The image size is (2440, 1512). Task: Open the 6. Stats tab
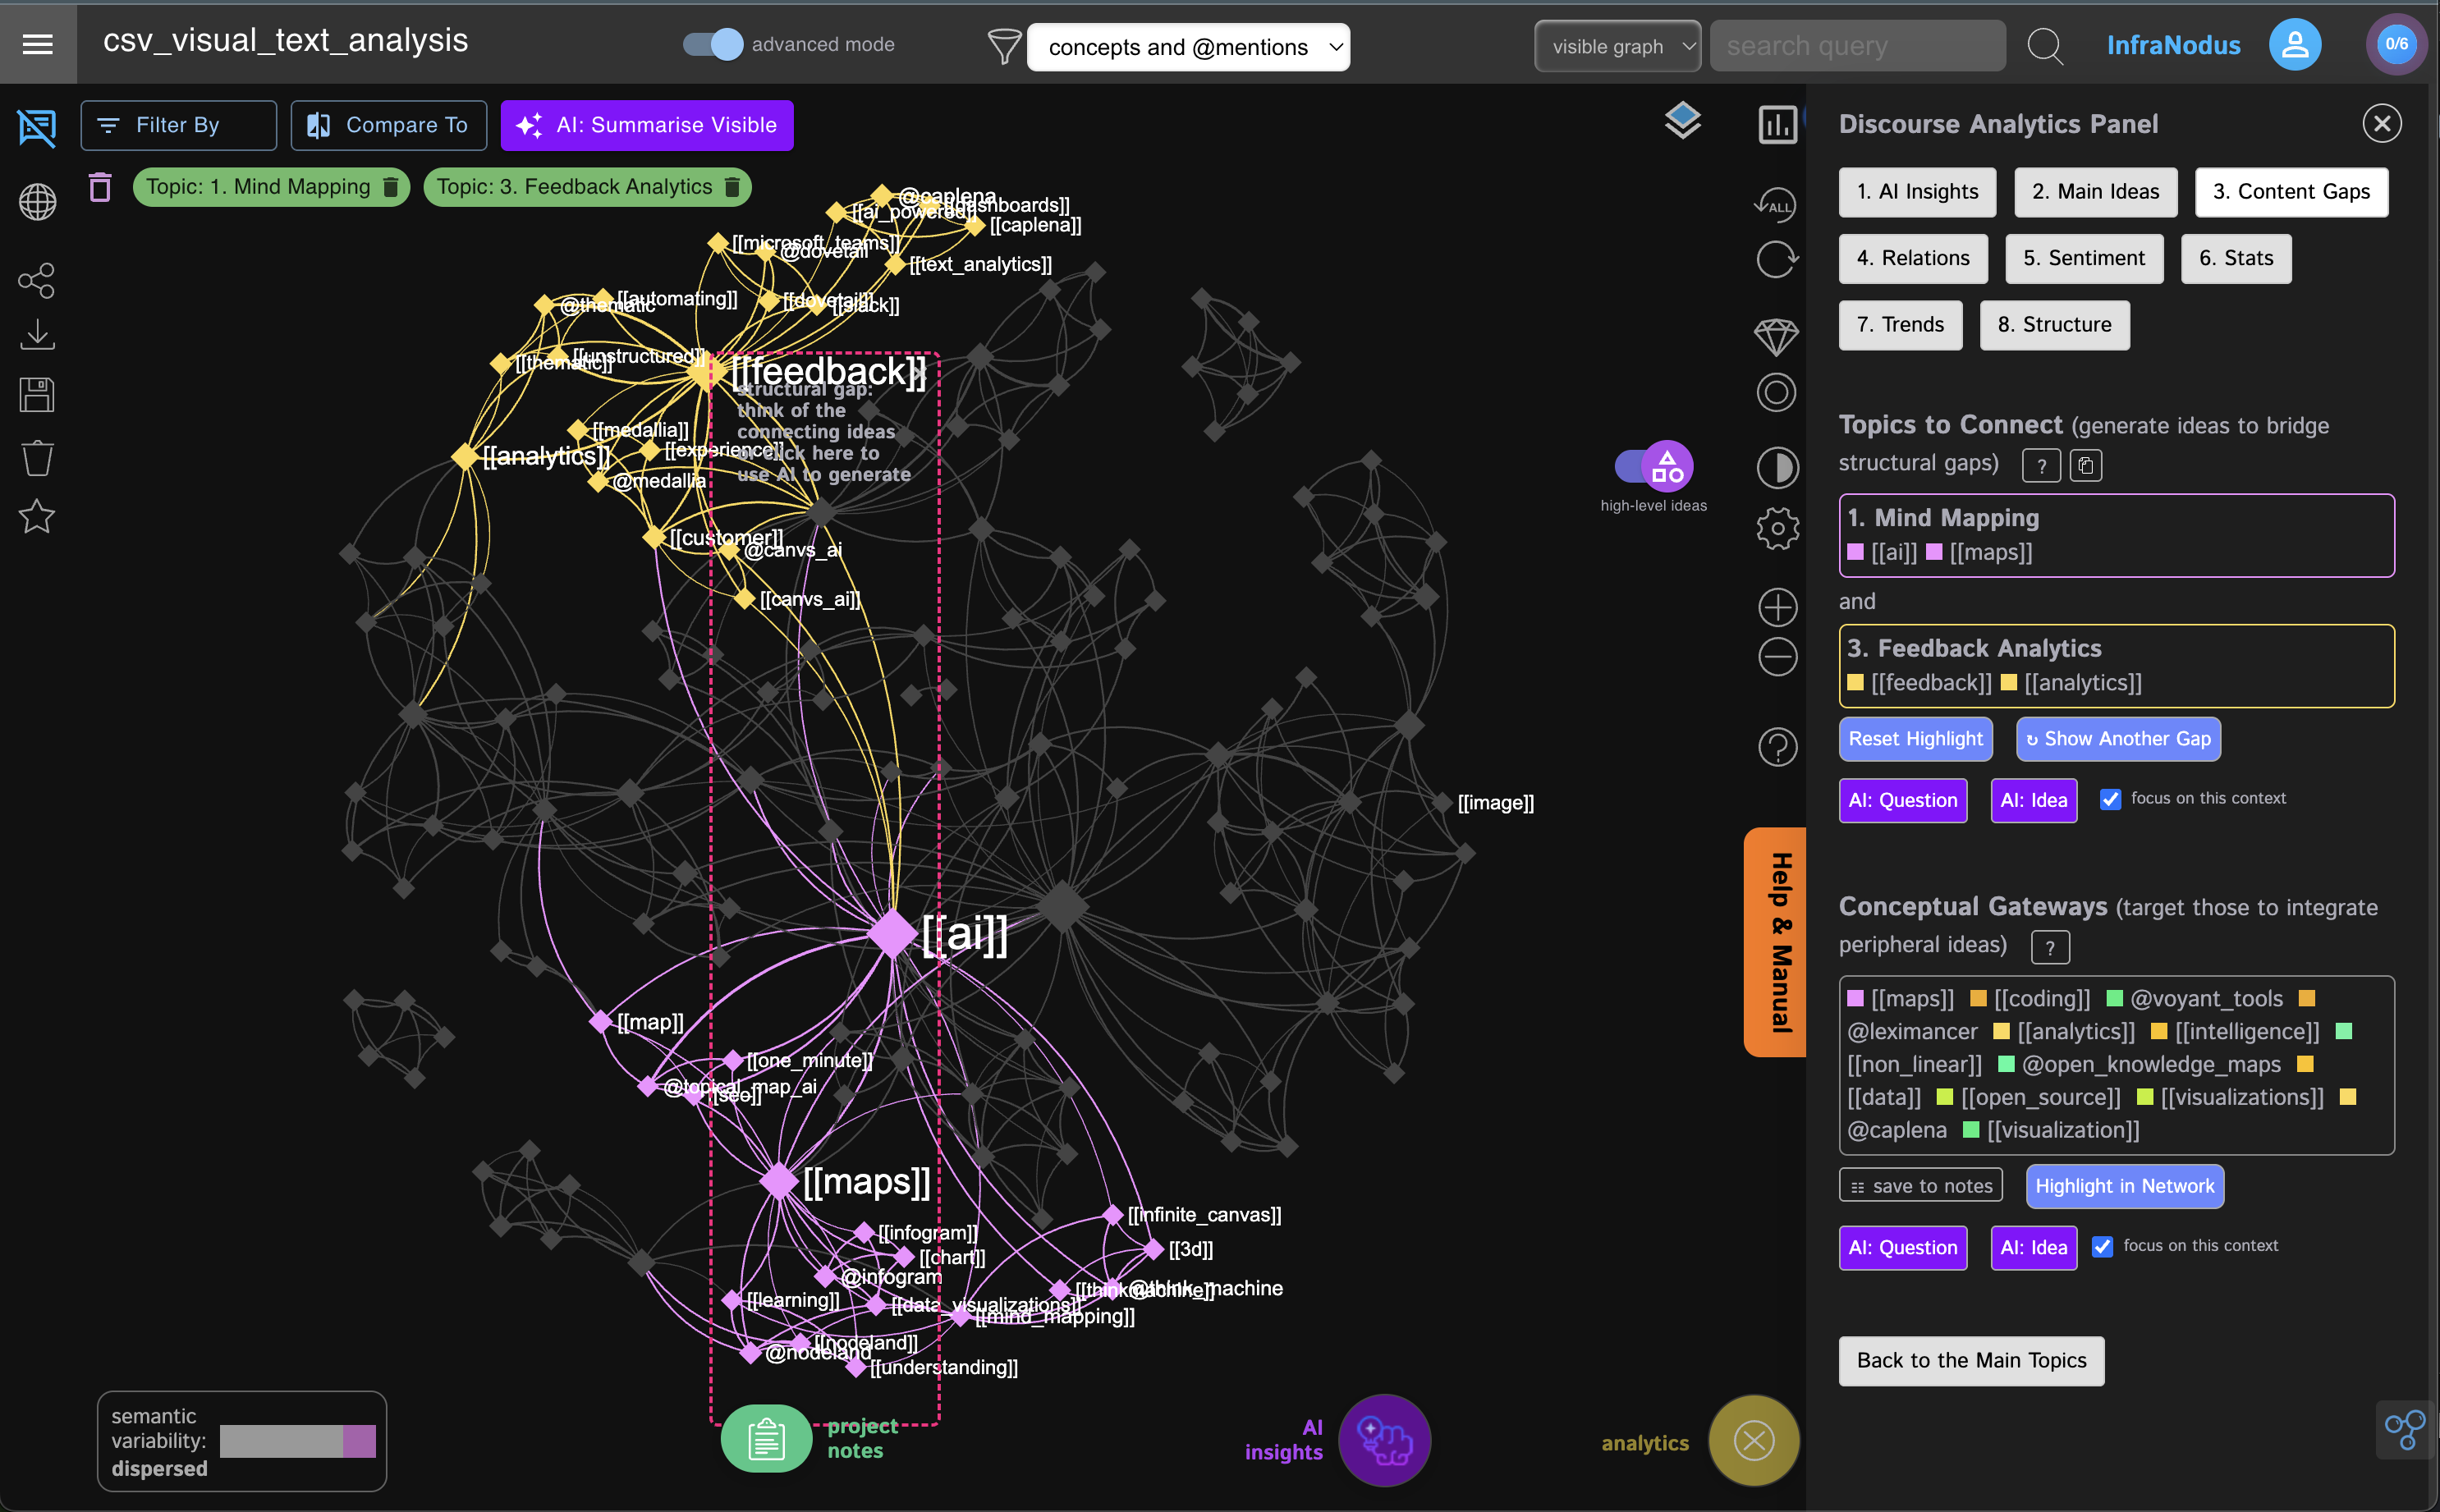click(x=2236, y=259)
